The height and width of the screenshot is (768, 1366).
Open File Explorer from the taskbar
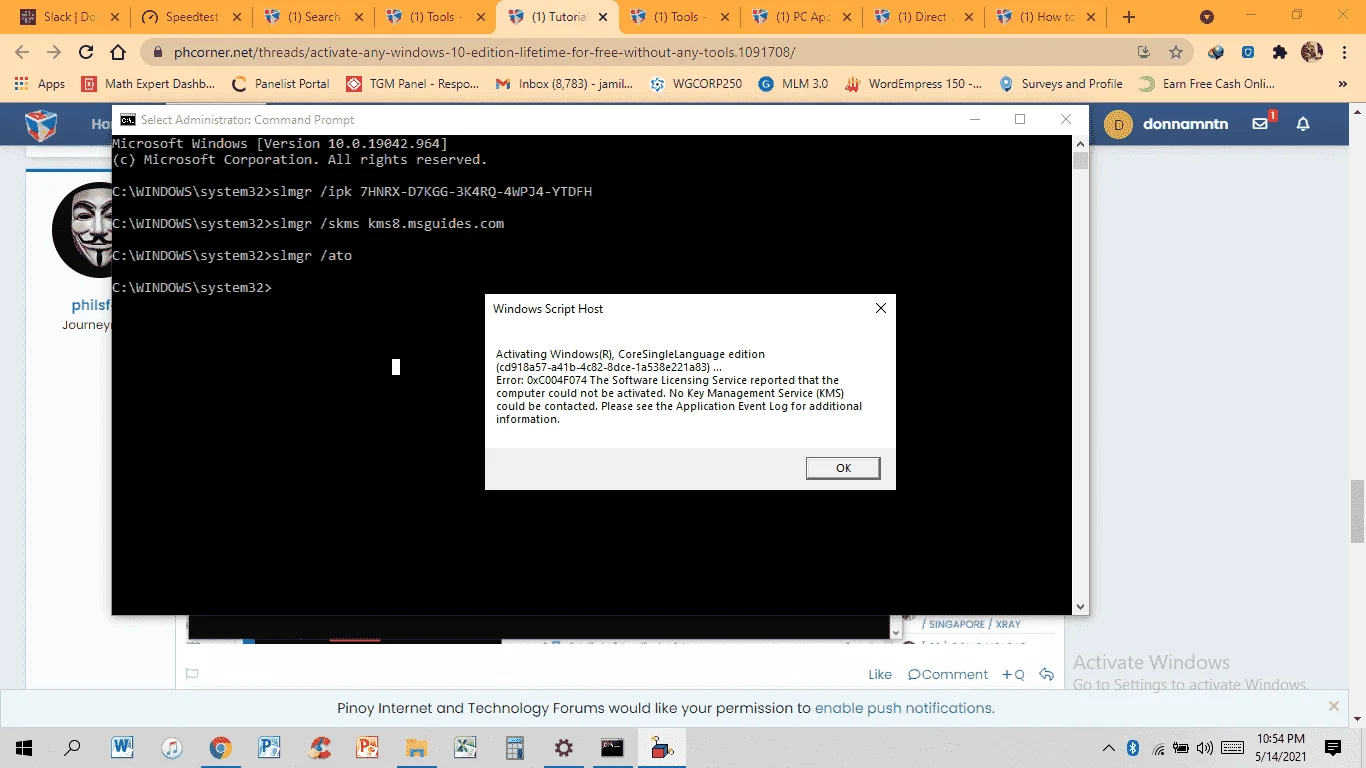[x=417, y=747]
